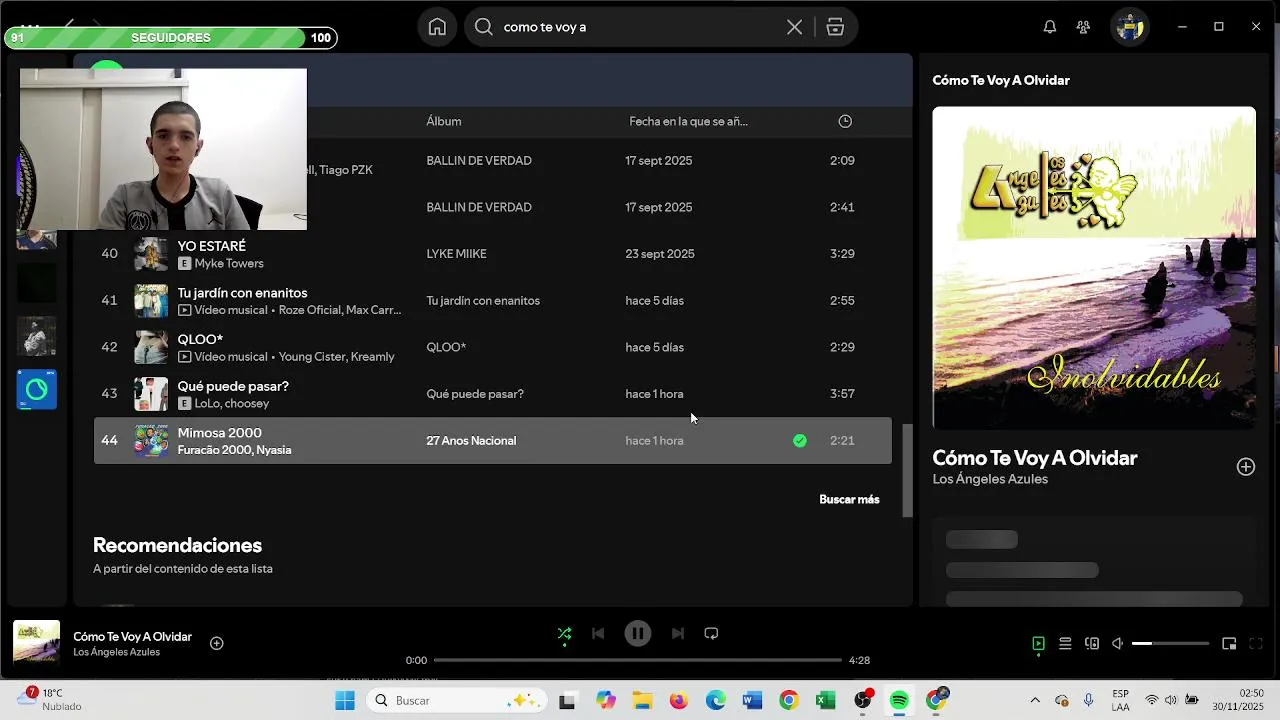
Task: Open album link 'Tu jardín con enanitos'
Action: coord(483,301)
